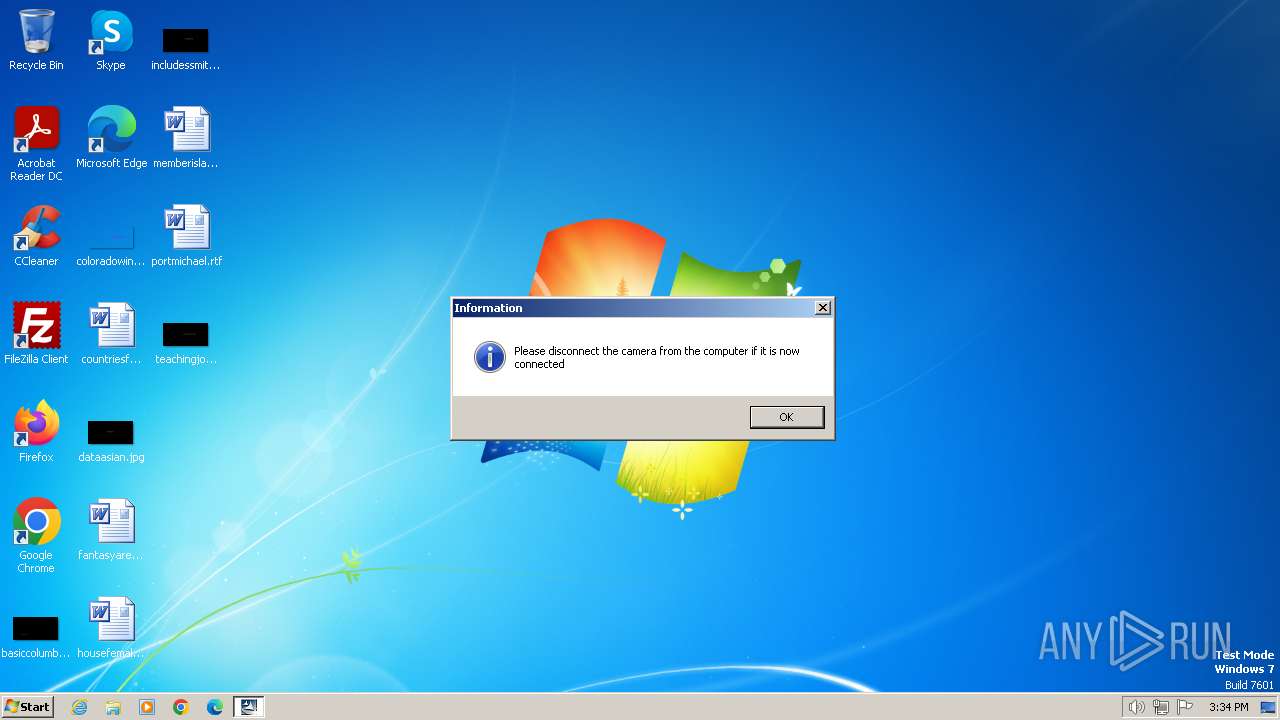Click the Show desktop button
Viewport: 1280px width, 720px height.
pos(1268,707)
